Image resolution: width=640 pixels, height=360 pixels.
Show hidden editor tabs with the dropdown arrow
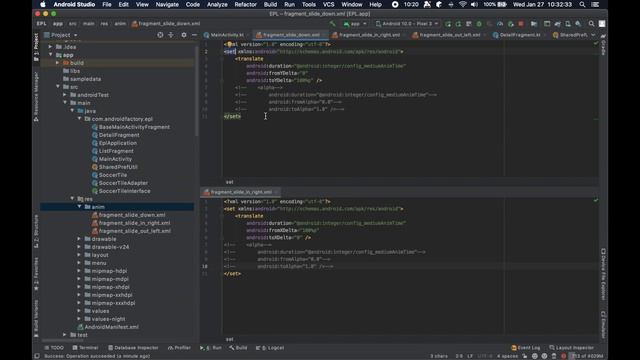click(x=593, y=35)
